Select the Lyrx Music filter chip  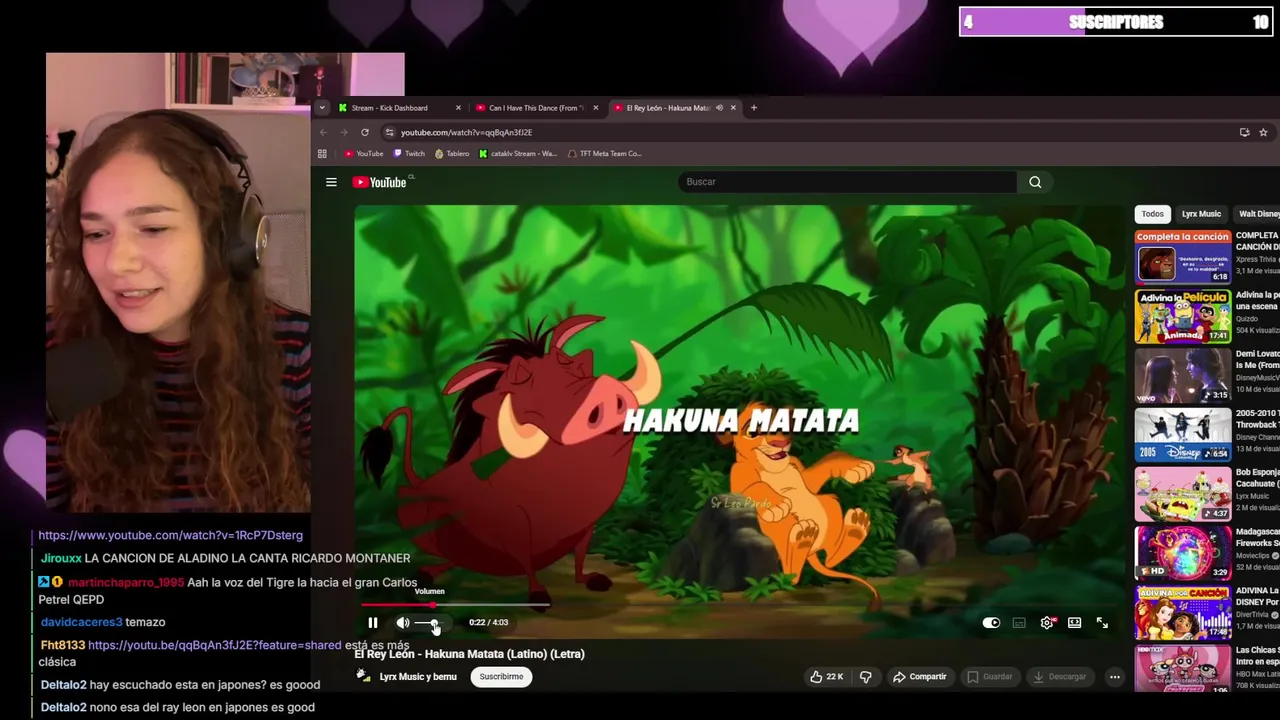click(1201, 214)
